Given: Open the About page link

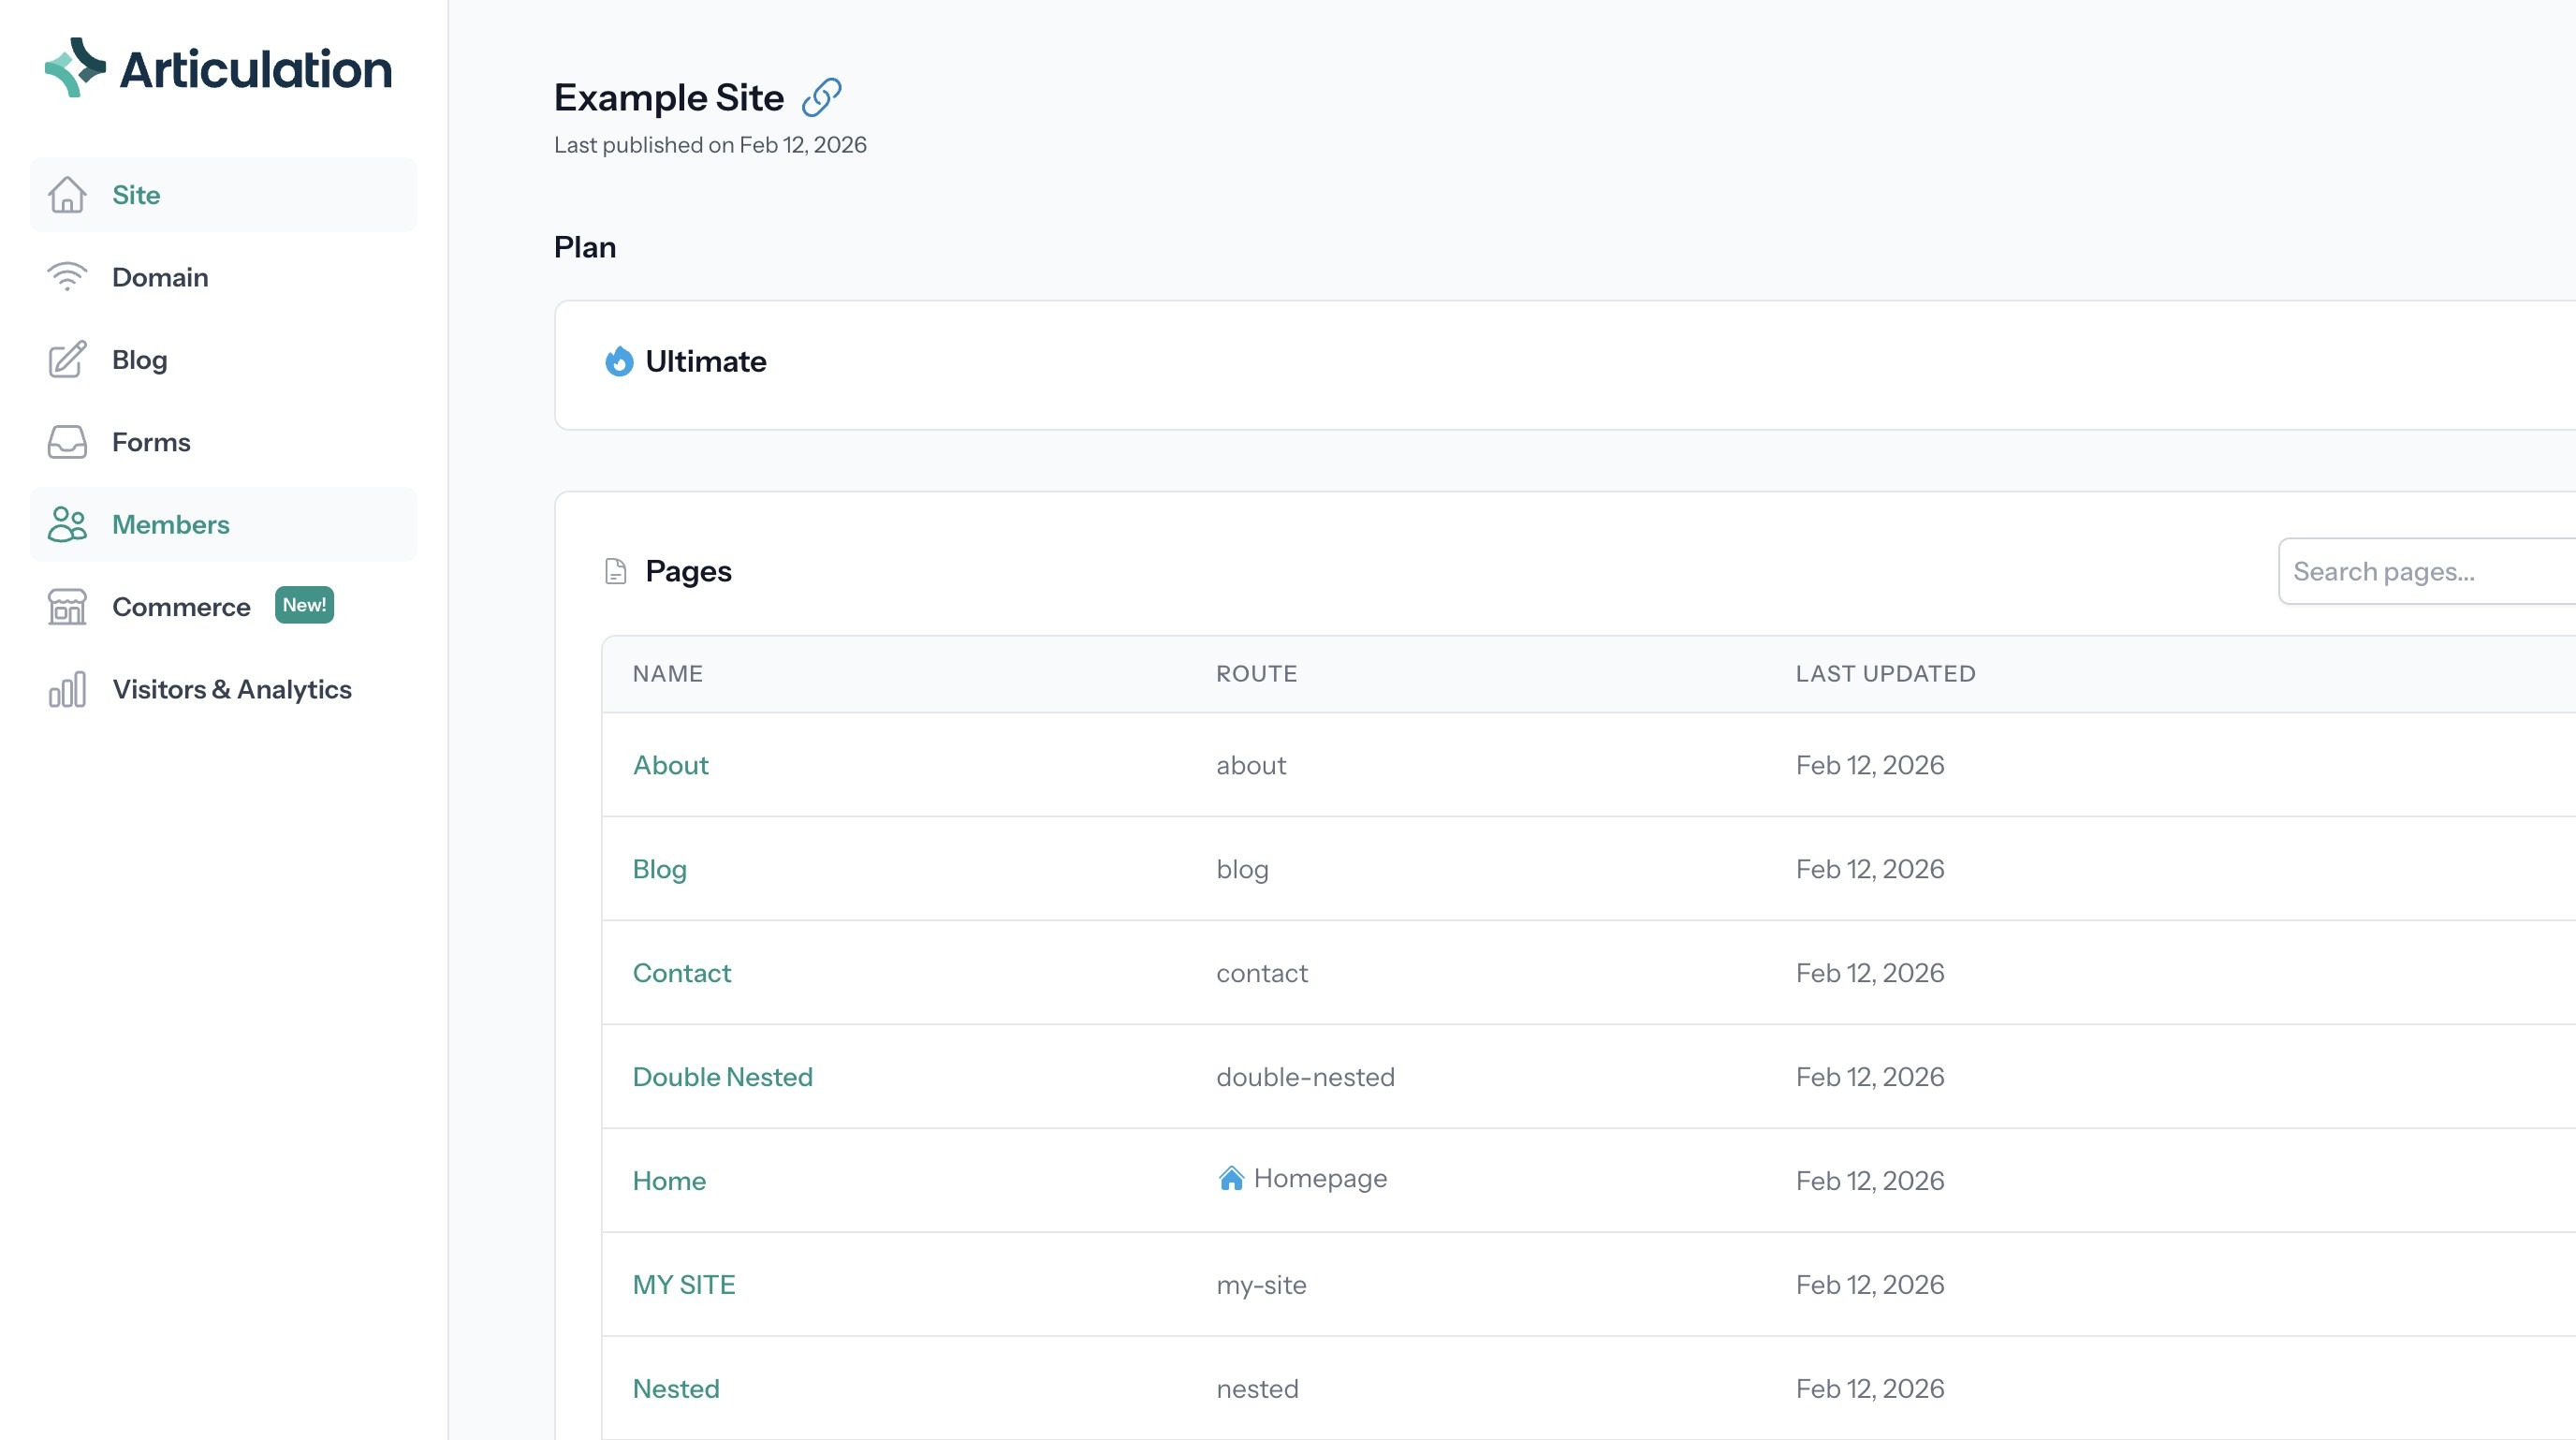Looking at the screenshot, I should point(670,765).
